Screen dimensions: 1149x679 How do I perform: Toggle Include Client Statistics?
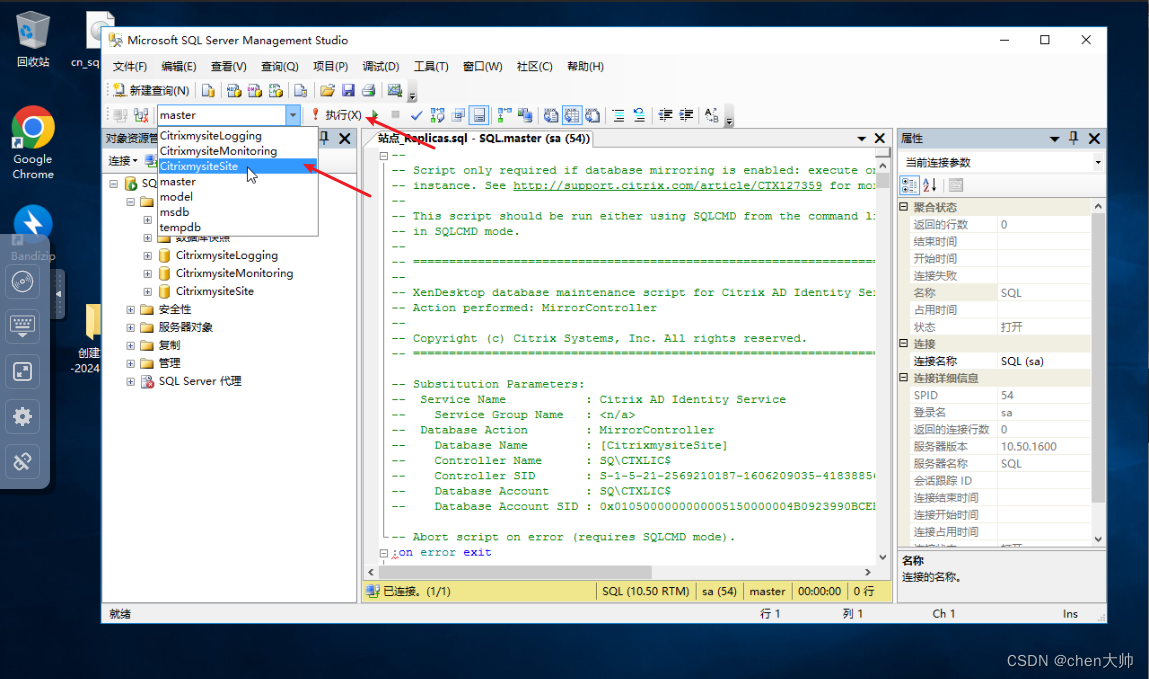(525, 115)
